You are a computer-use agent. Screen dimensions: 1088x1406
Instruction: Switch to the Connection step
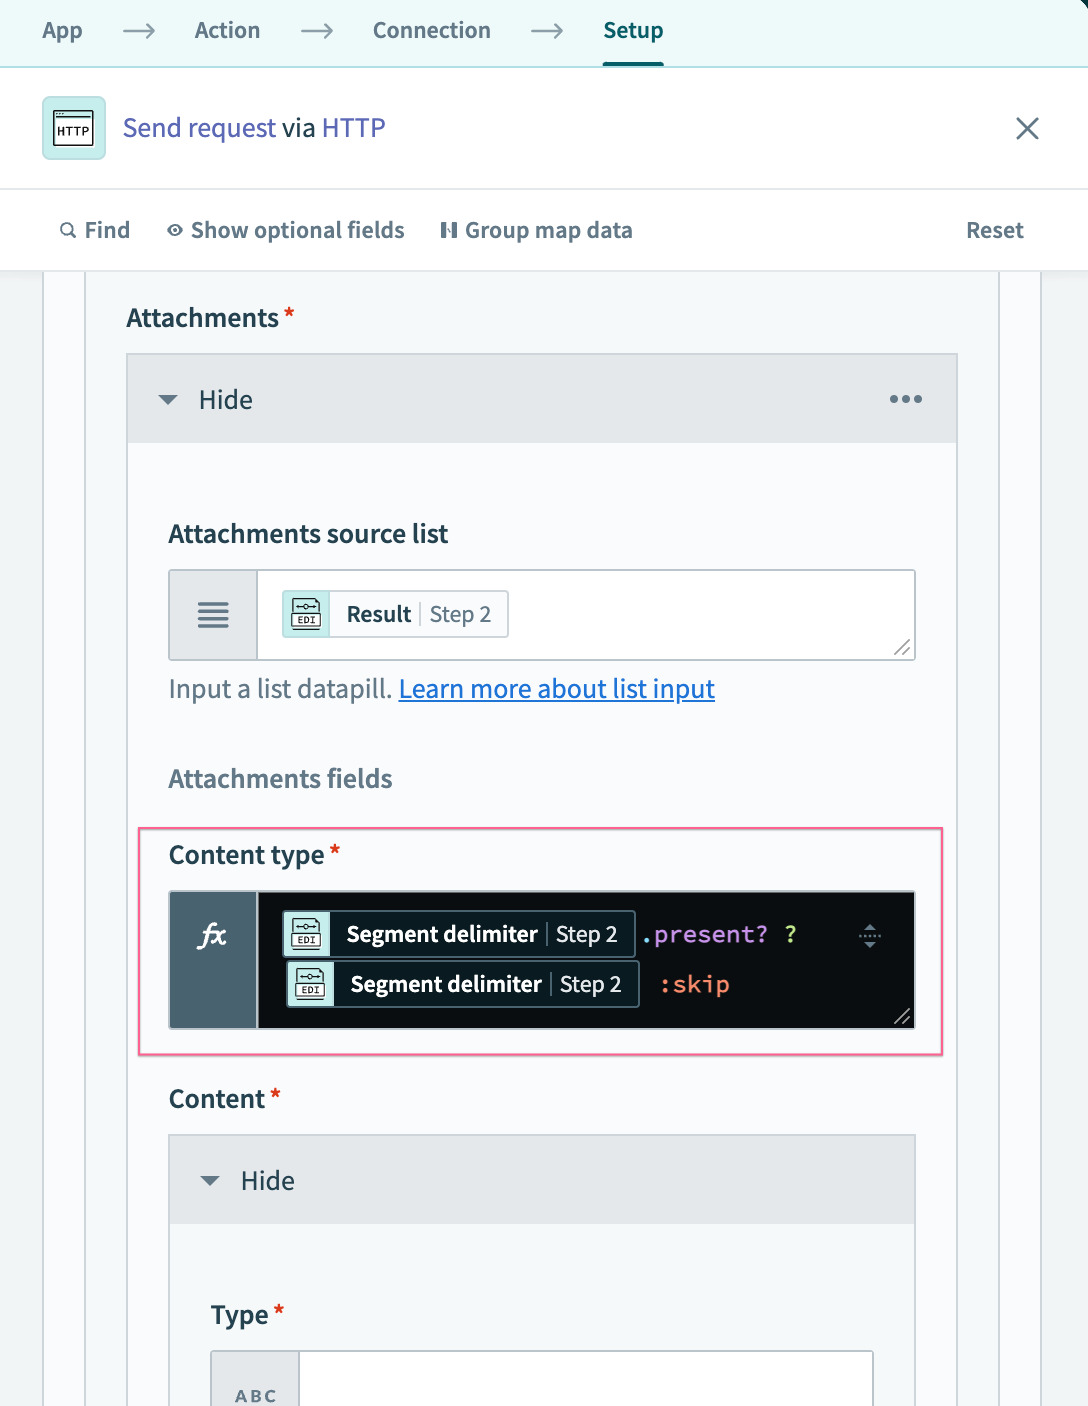click(431, 30)
